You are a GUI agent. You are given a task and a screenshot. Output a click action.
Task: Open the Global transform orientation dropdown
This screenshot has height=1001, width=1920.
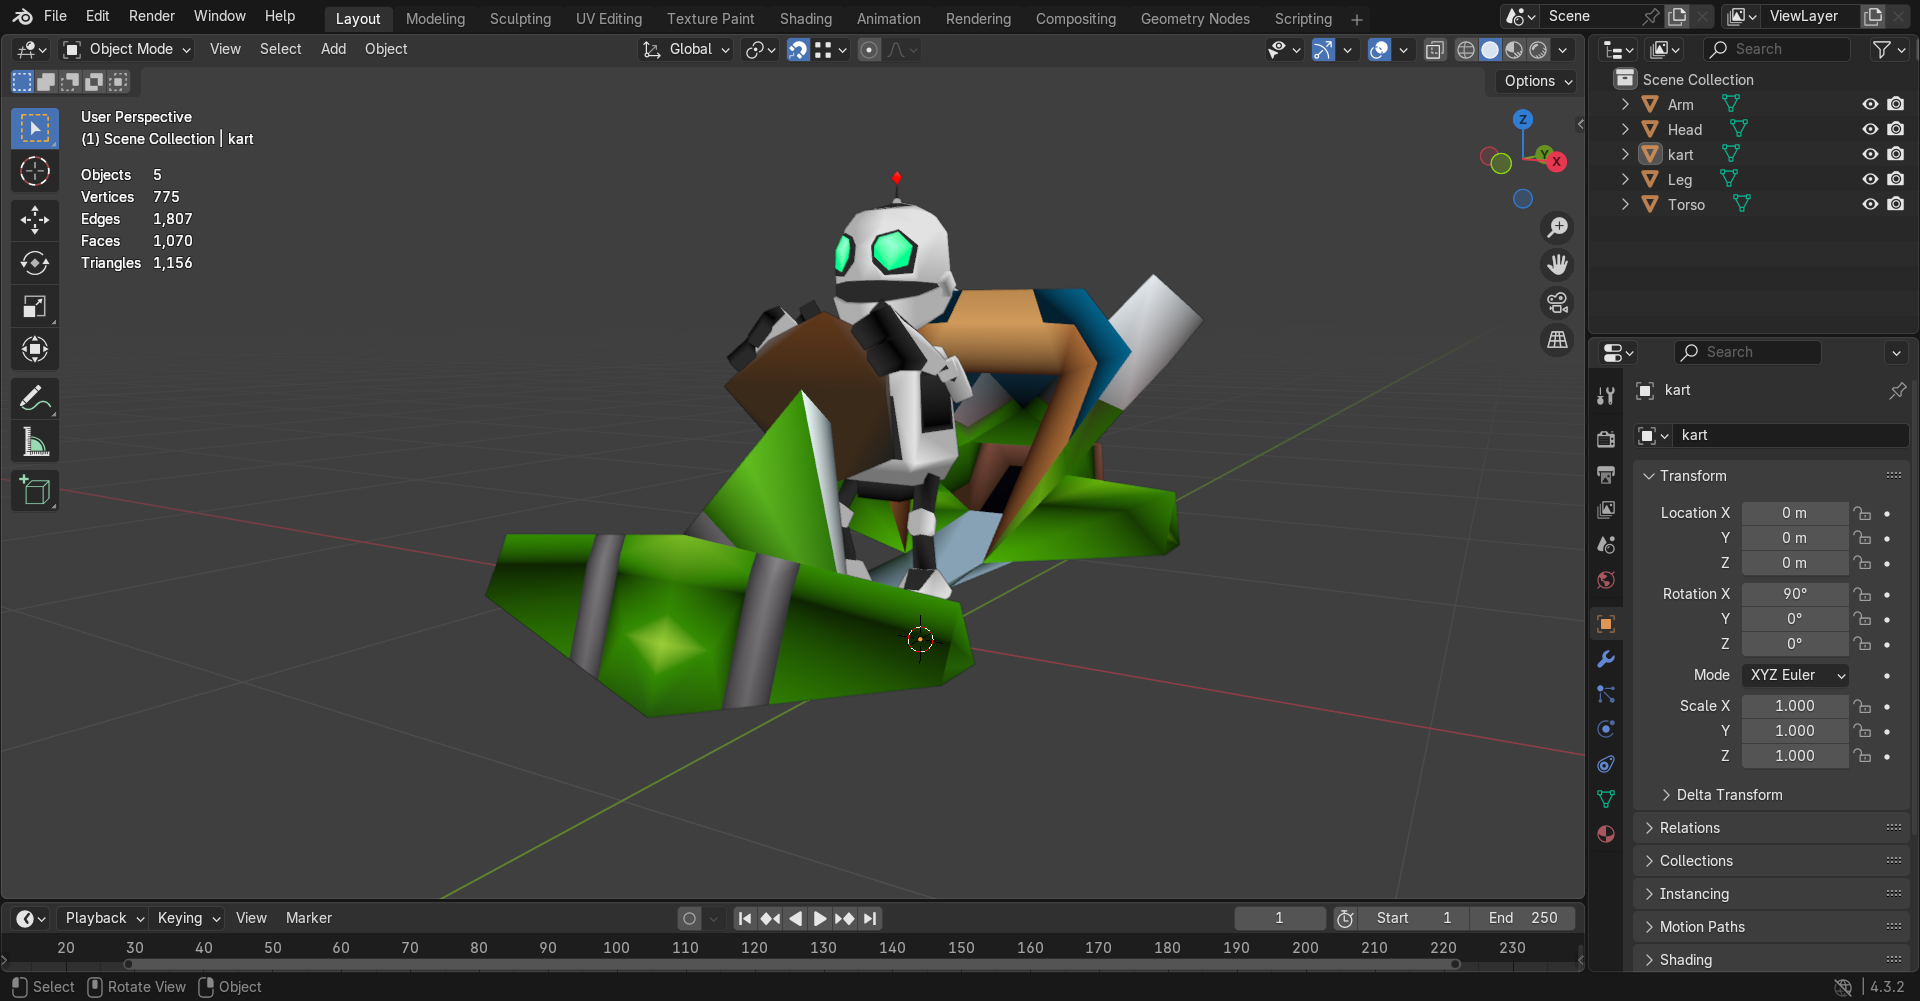click(686, 49)
